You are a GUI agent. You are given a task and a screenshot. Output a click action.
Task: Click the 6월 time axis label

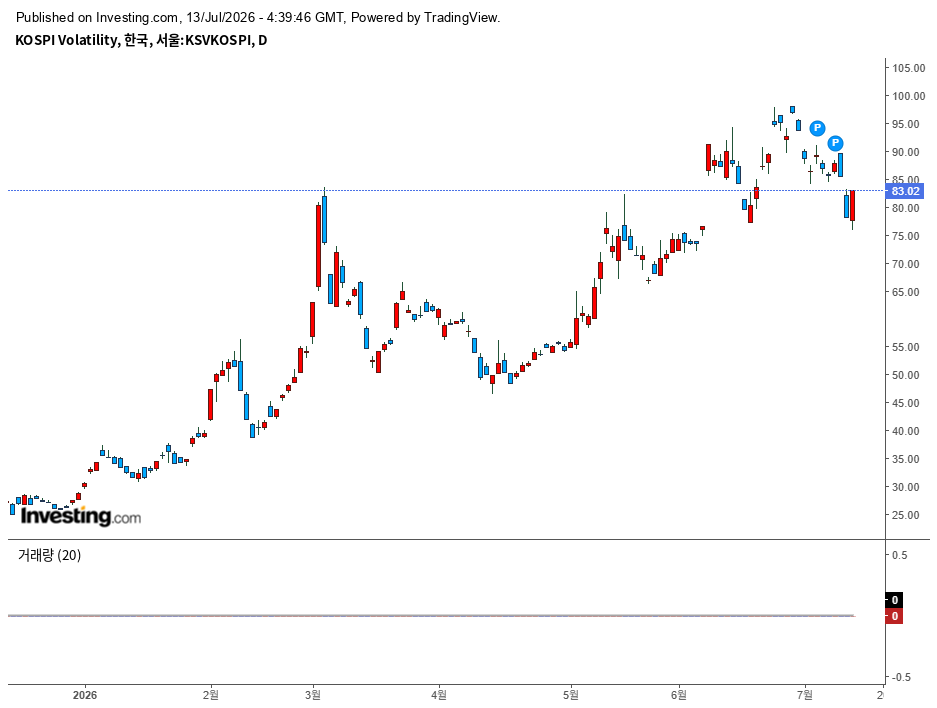pos(679,695)
